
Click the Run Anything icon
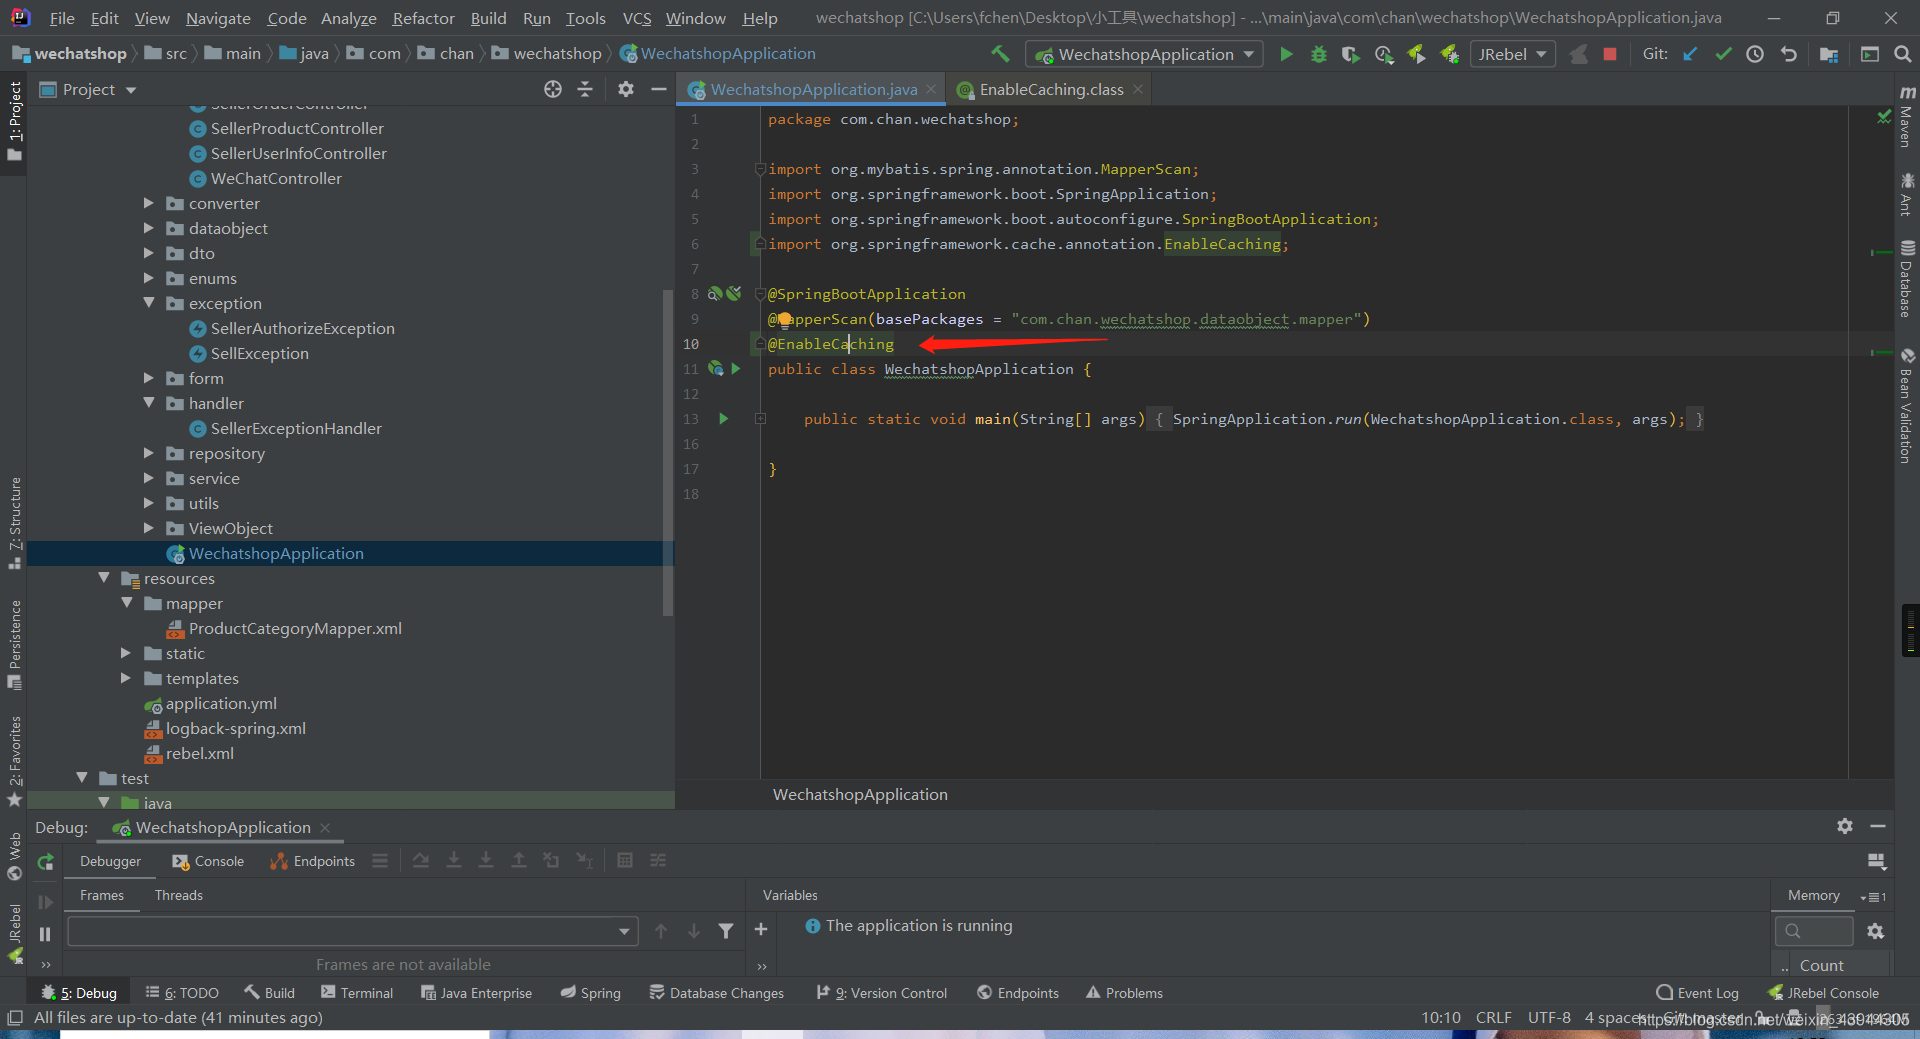tap(1869, 54)
